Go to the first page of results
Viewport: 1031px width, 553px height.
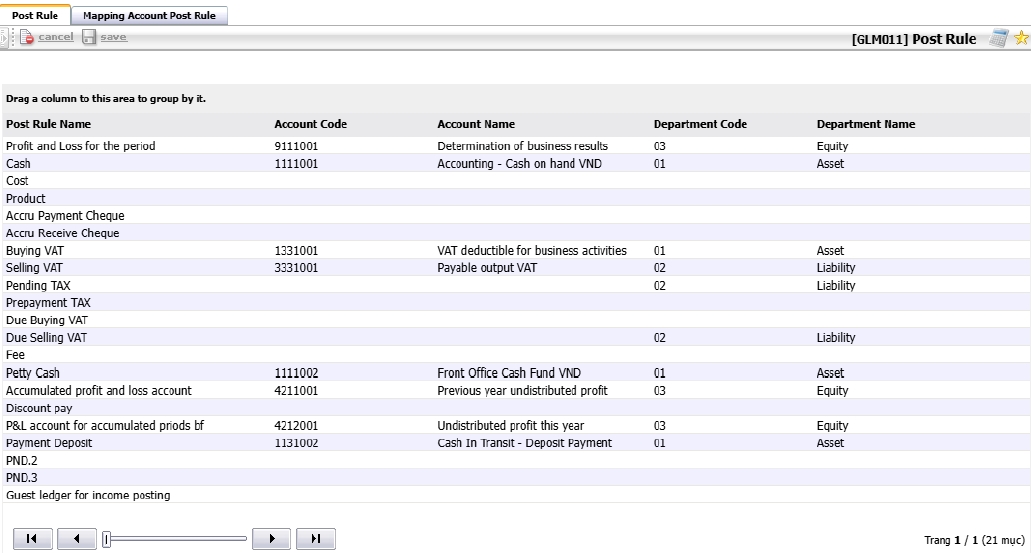[31, 539]
